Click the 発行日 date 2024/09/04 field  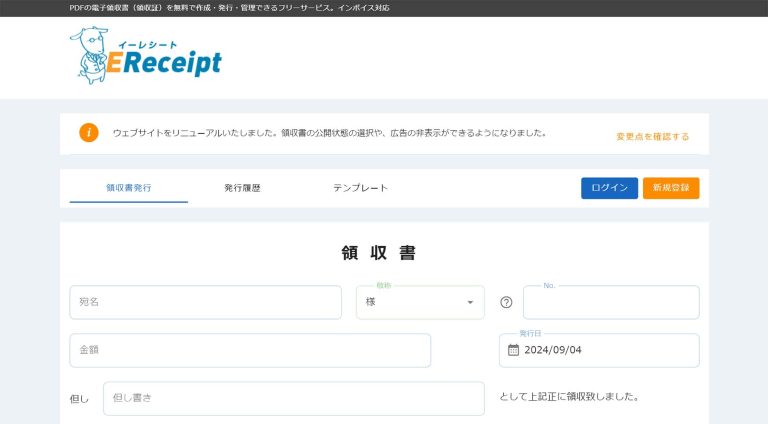pos(599,351)
